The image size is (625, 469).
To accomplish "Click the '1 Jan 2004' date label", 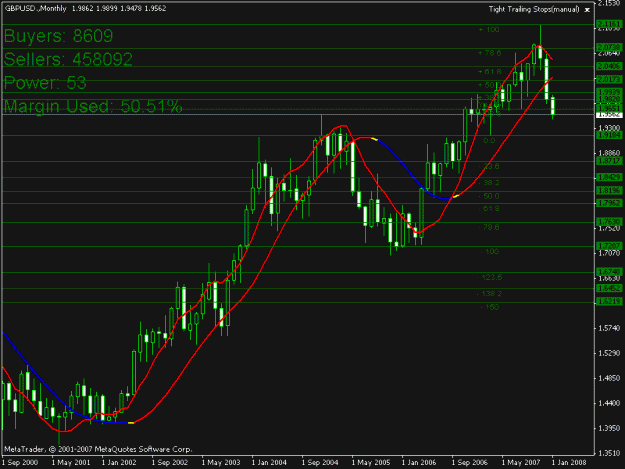I will 269,463.
